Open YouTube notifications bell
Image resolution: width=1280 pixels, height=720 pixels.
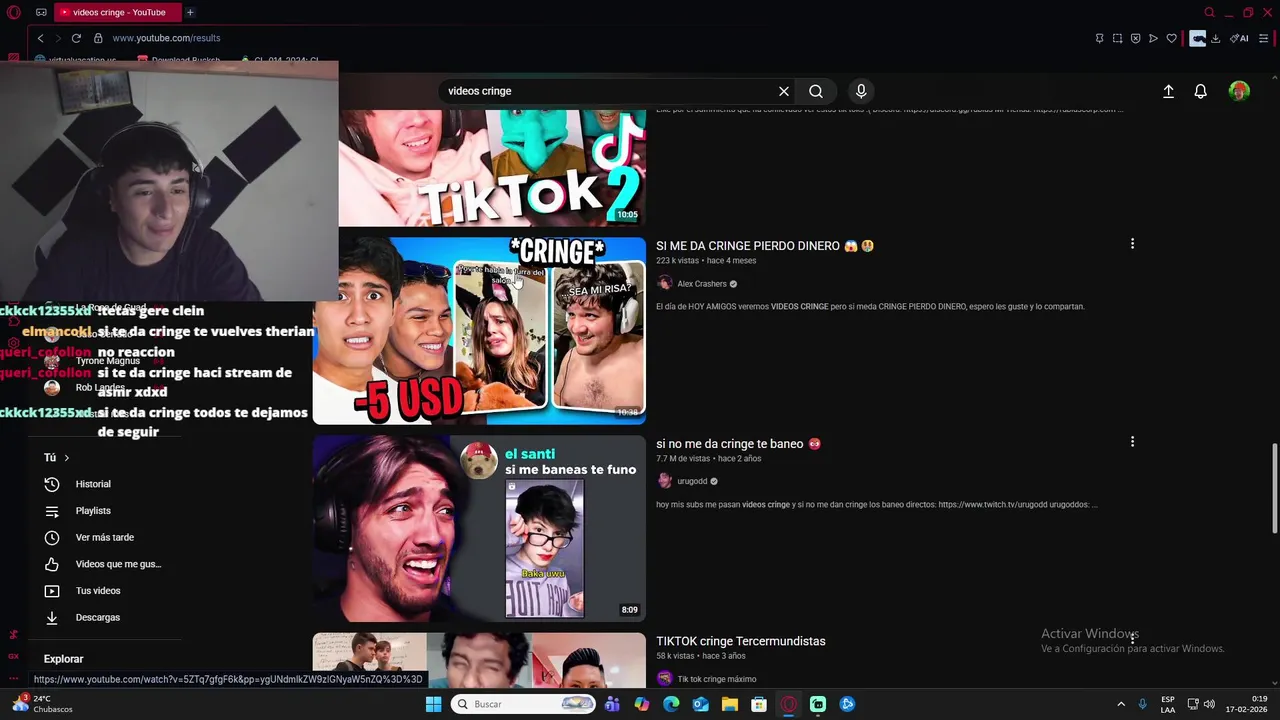point(1201,91)
